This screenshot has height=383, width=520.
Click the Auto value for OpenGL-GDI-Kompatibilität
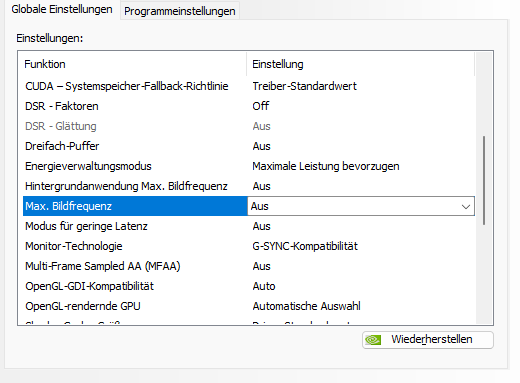[x=264, y=286]
